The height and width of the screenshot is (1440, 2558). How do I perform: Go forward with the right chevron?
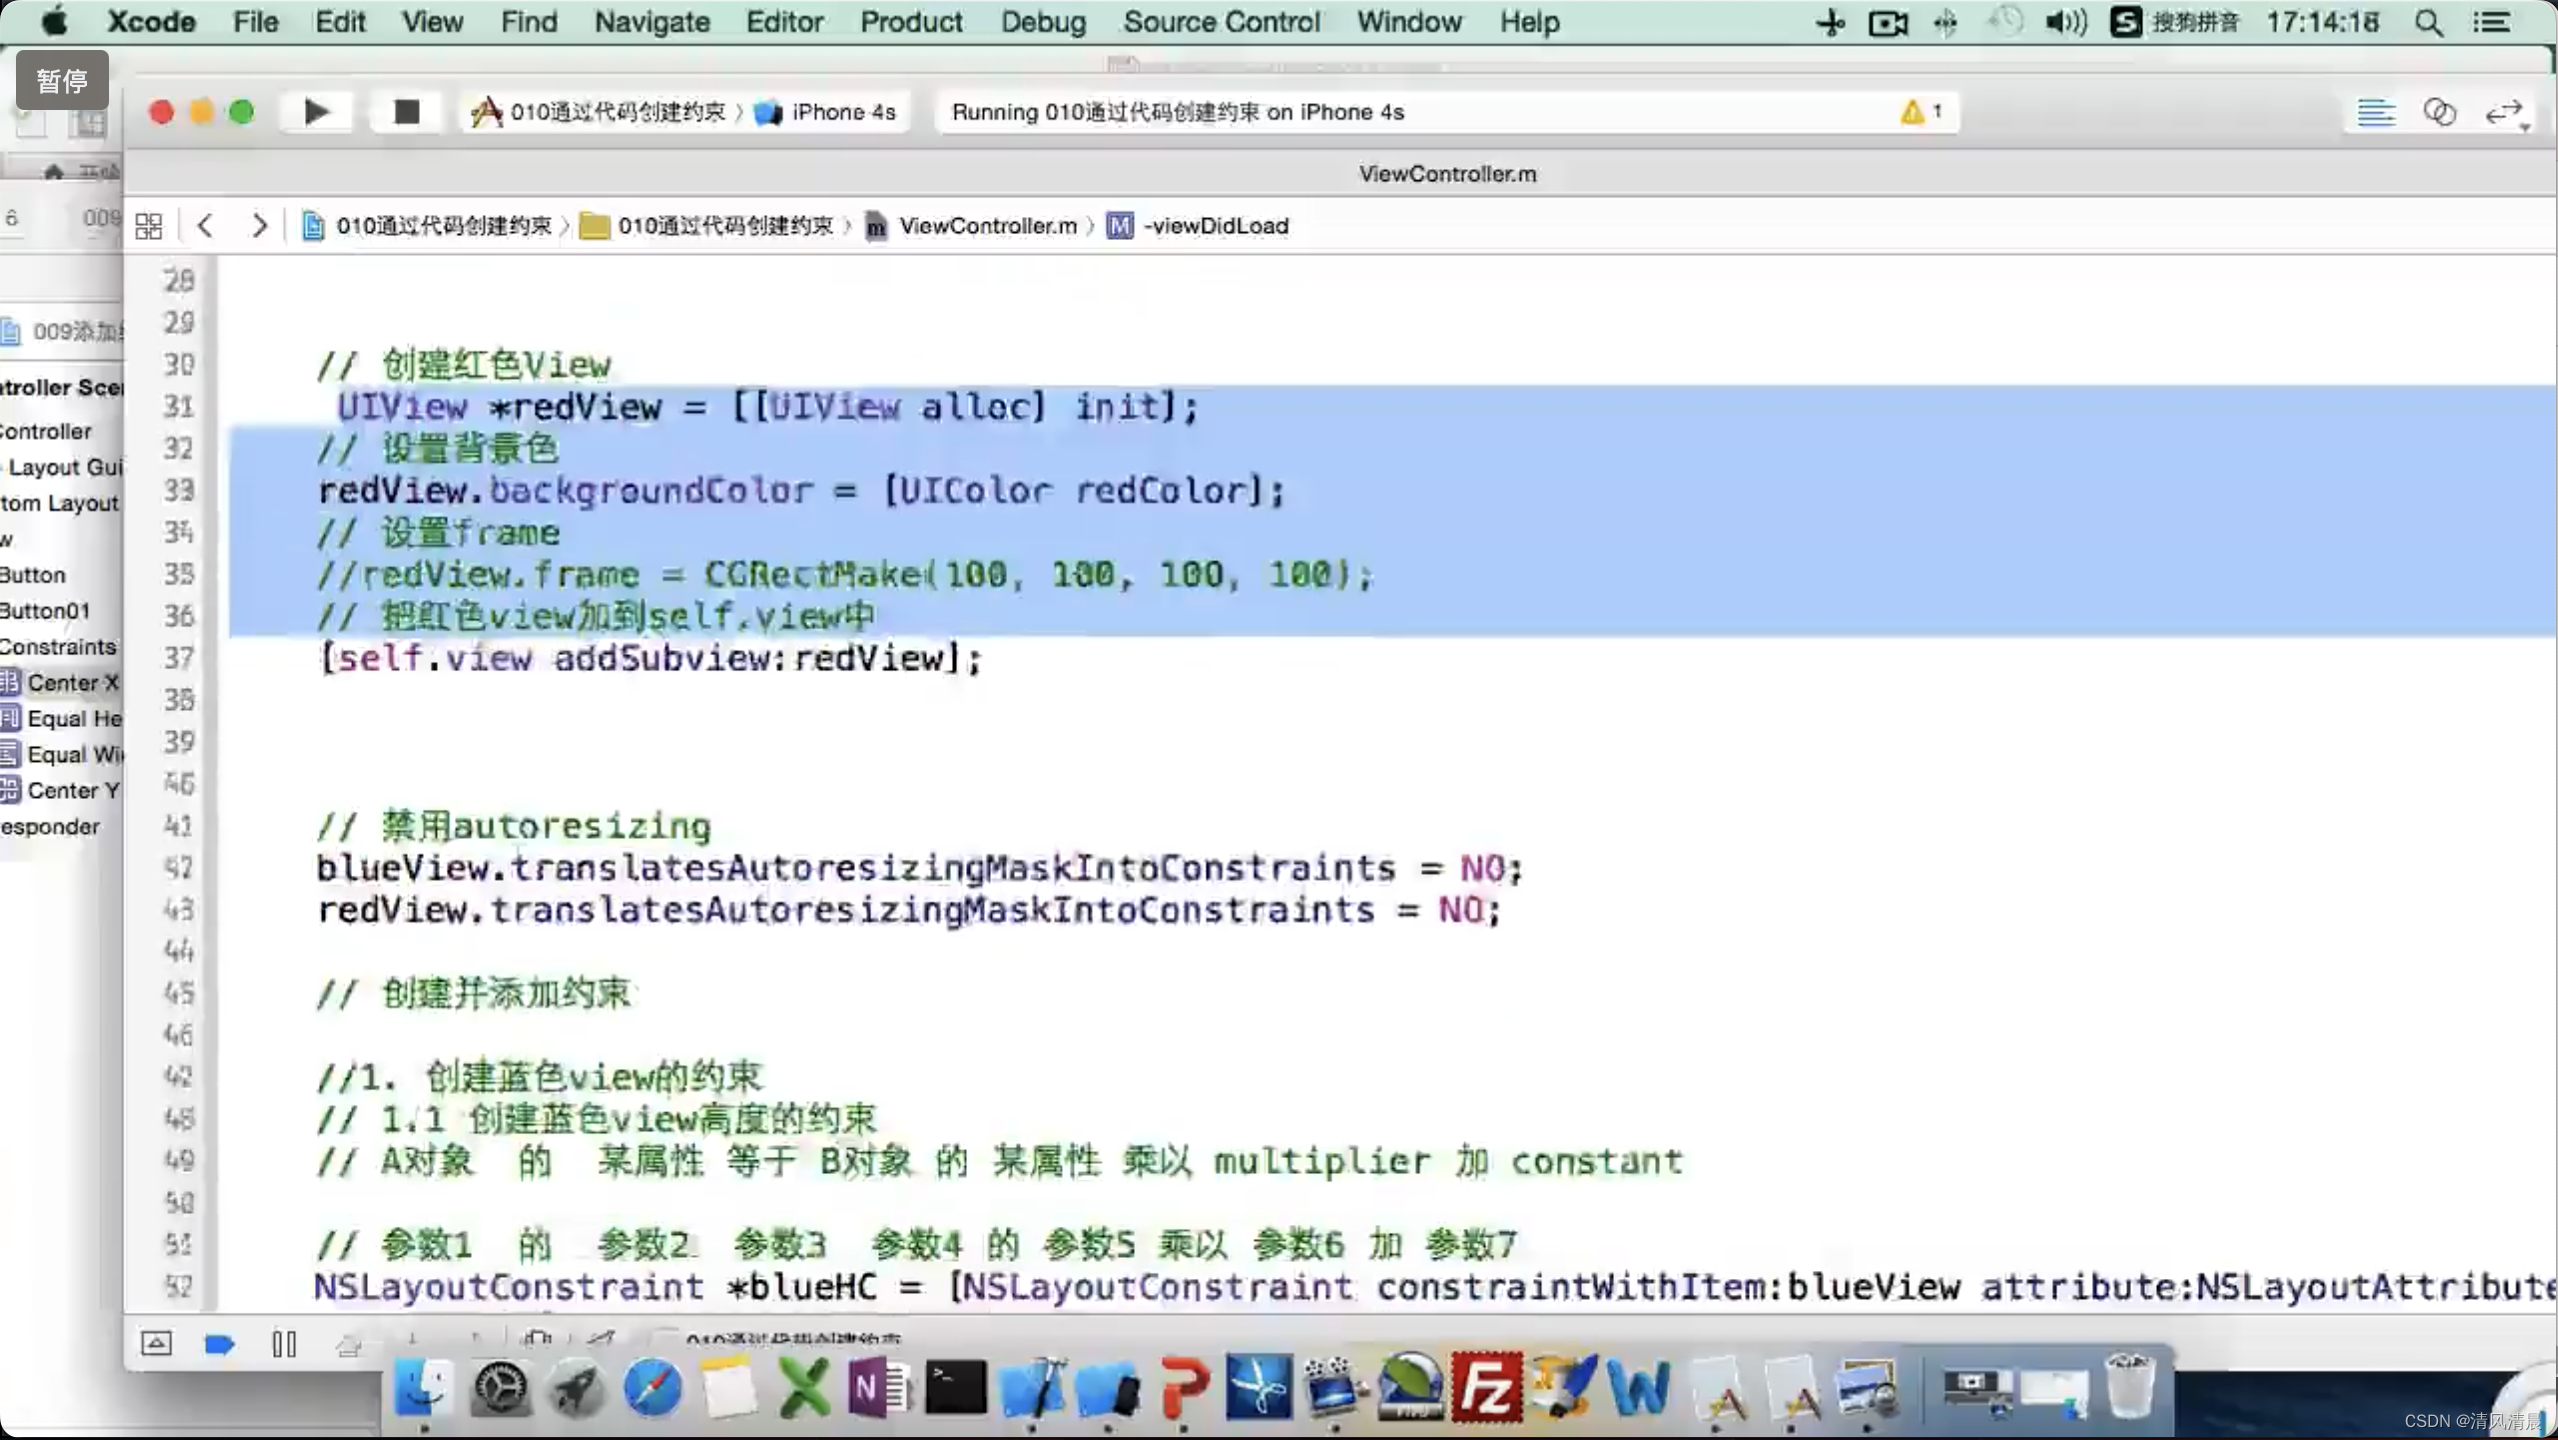pos(259,226)
